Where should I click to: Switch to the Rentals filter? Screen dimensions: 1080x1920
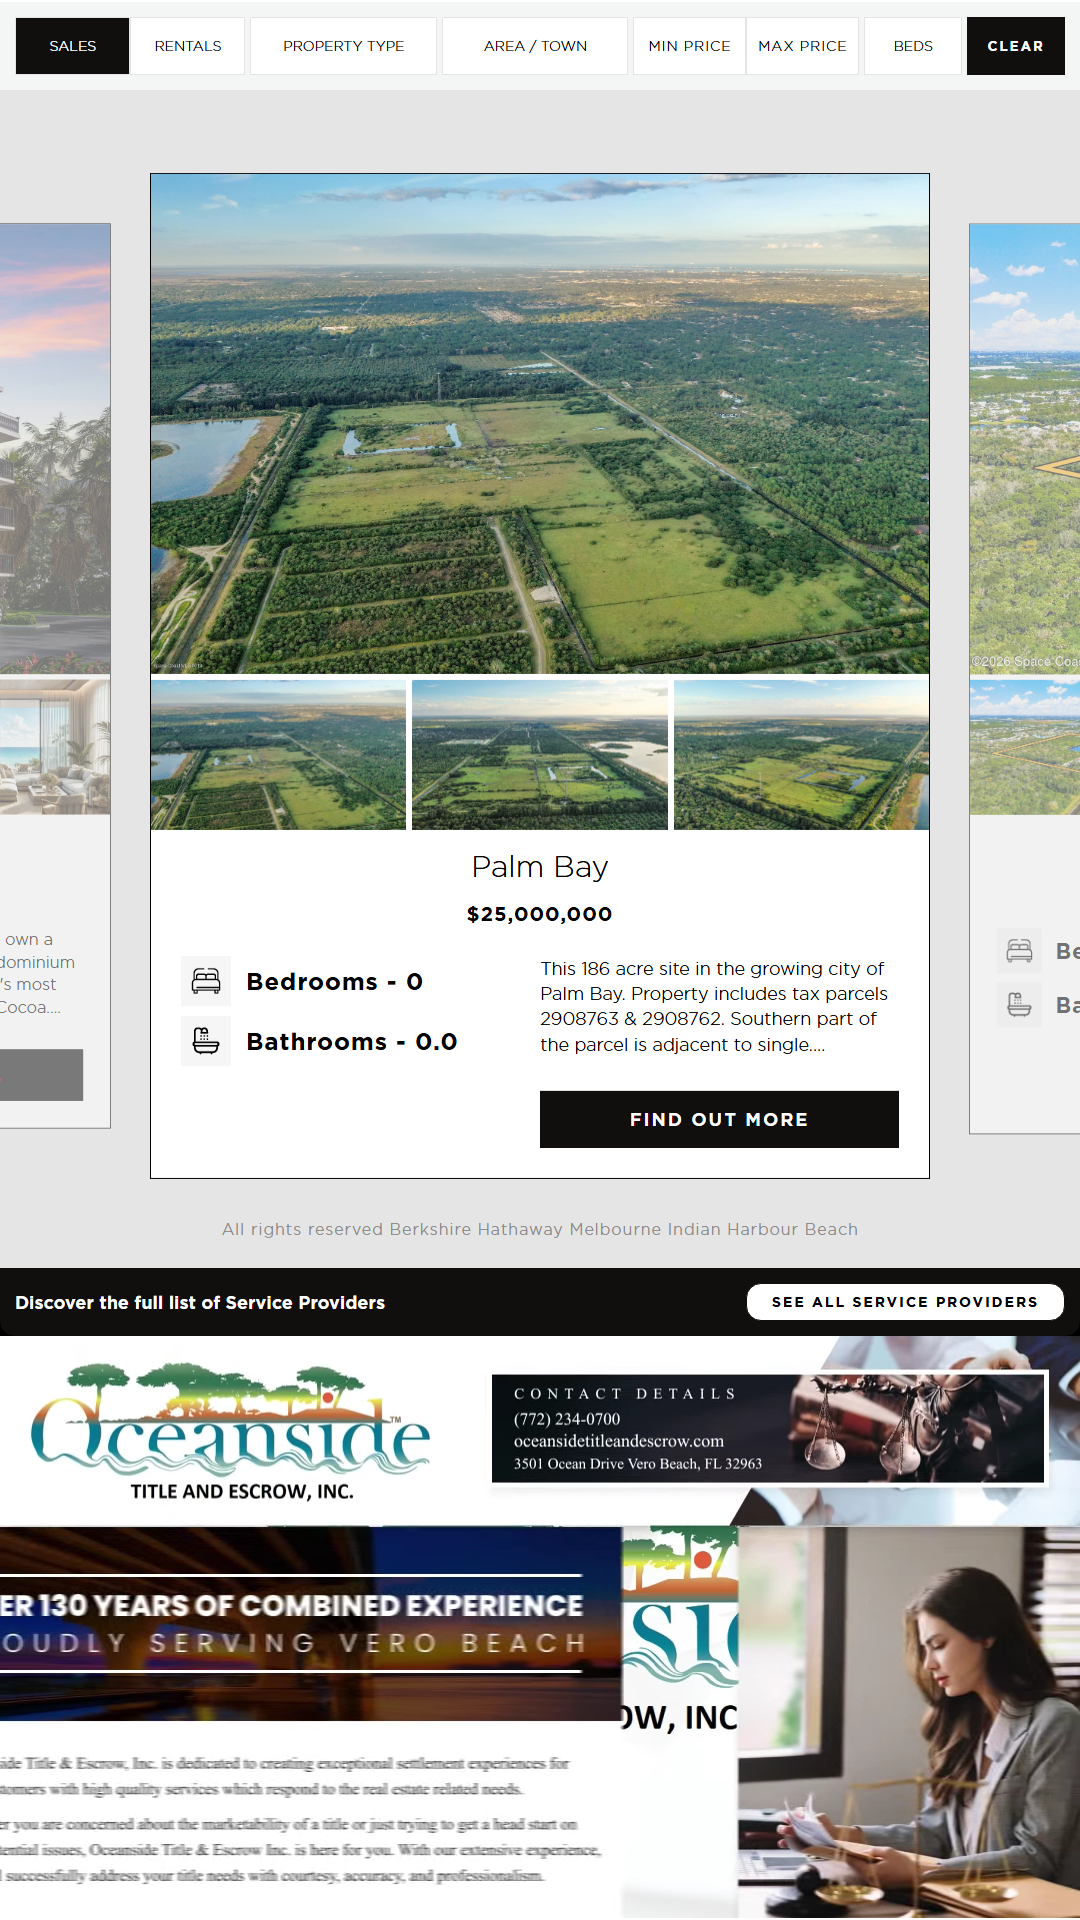[188, 46]
